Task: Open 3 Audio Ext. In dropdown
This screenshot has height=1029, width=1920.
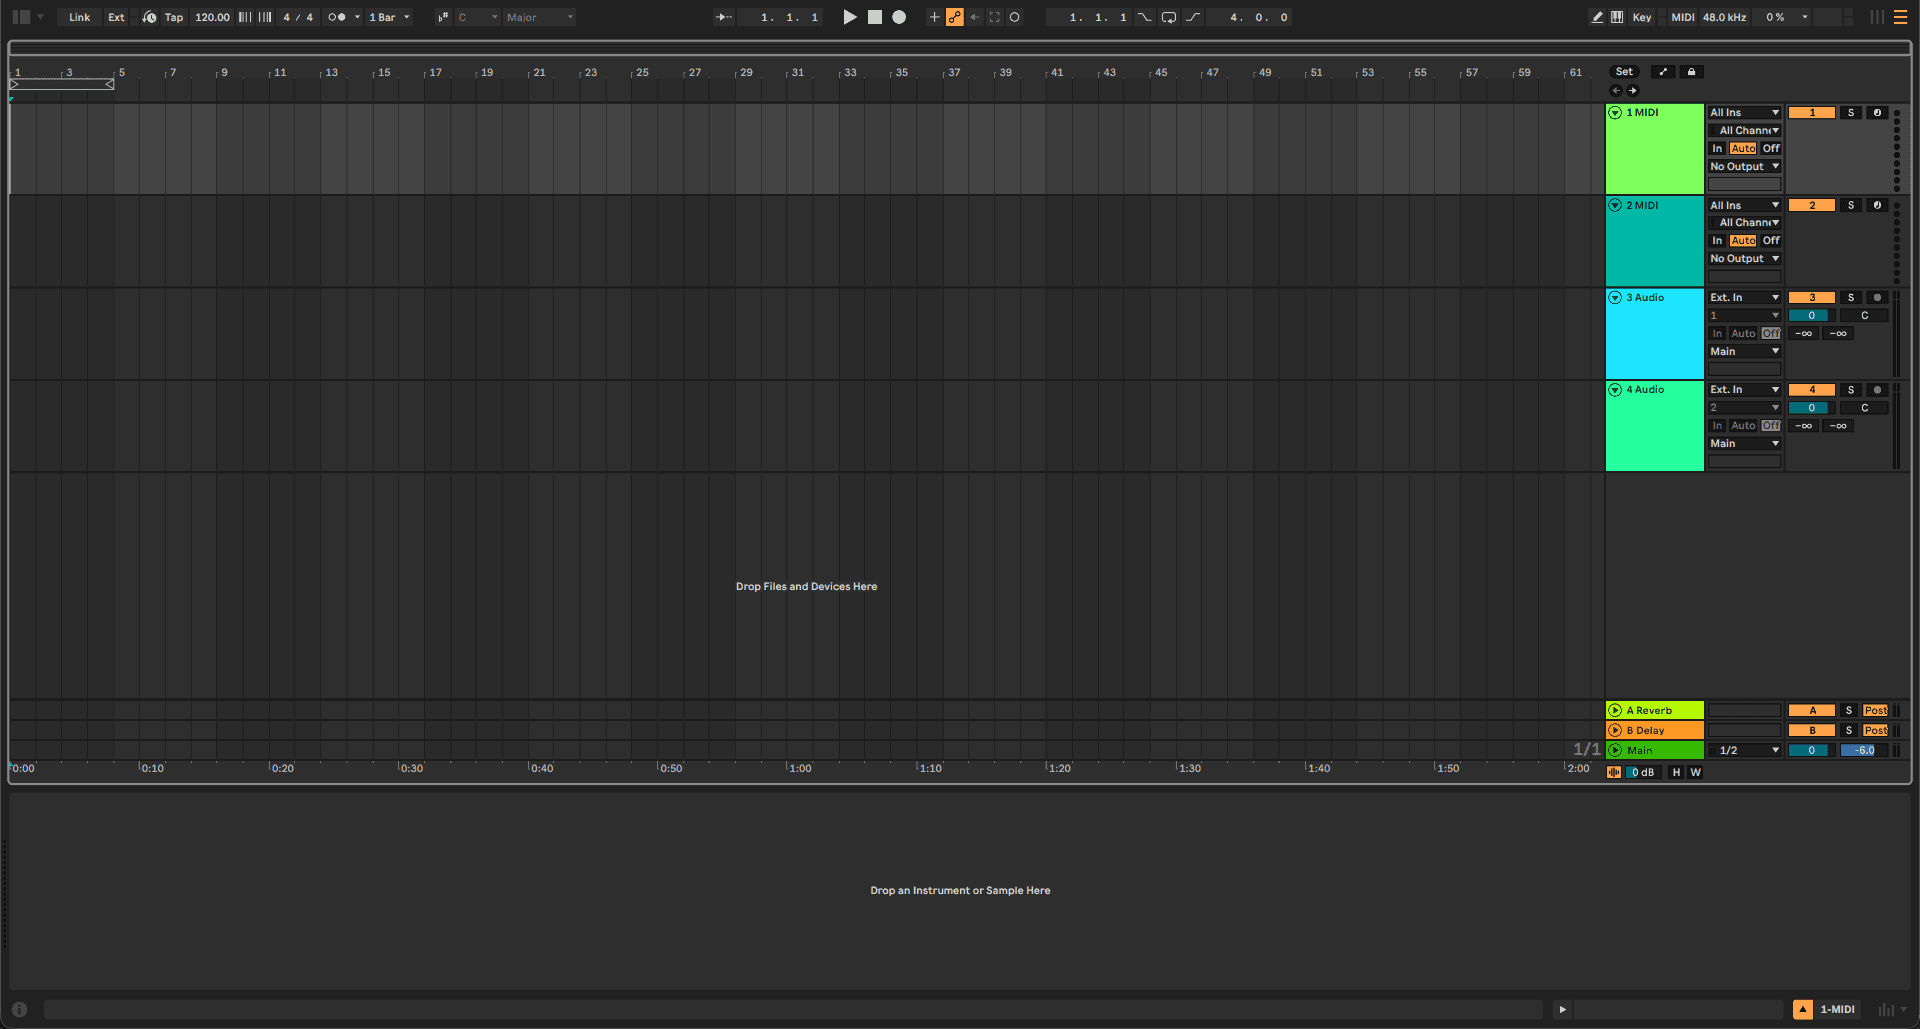Action: [1745, 297]
